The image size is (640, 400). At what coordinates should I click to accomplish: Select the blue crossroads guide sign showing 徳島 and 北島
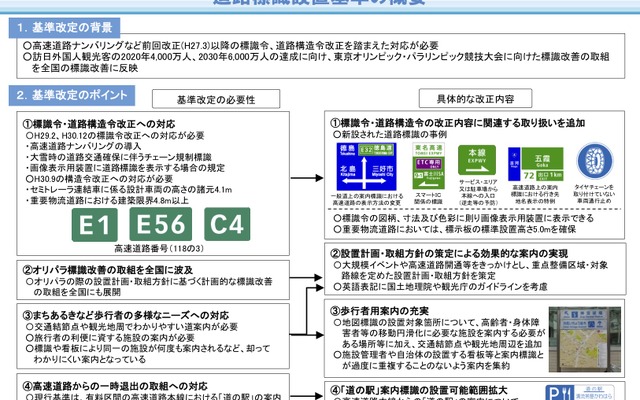click(366, 167)
